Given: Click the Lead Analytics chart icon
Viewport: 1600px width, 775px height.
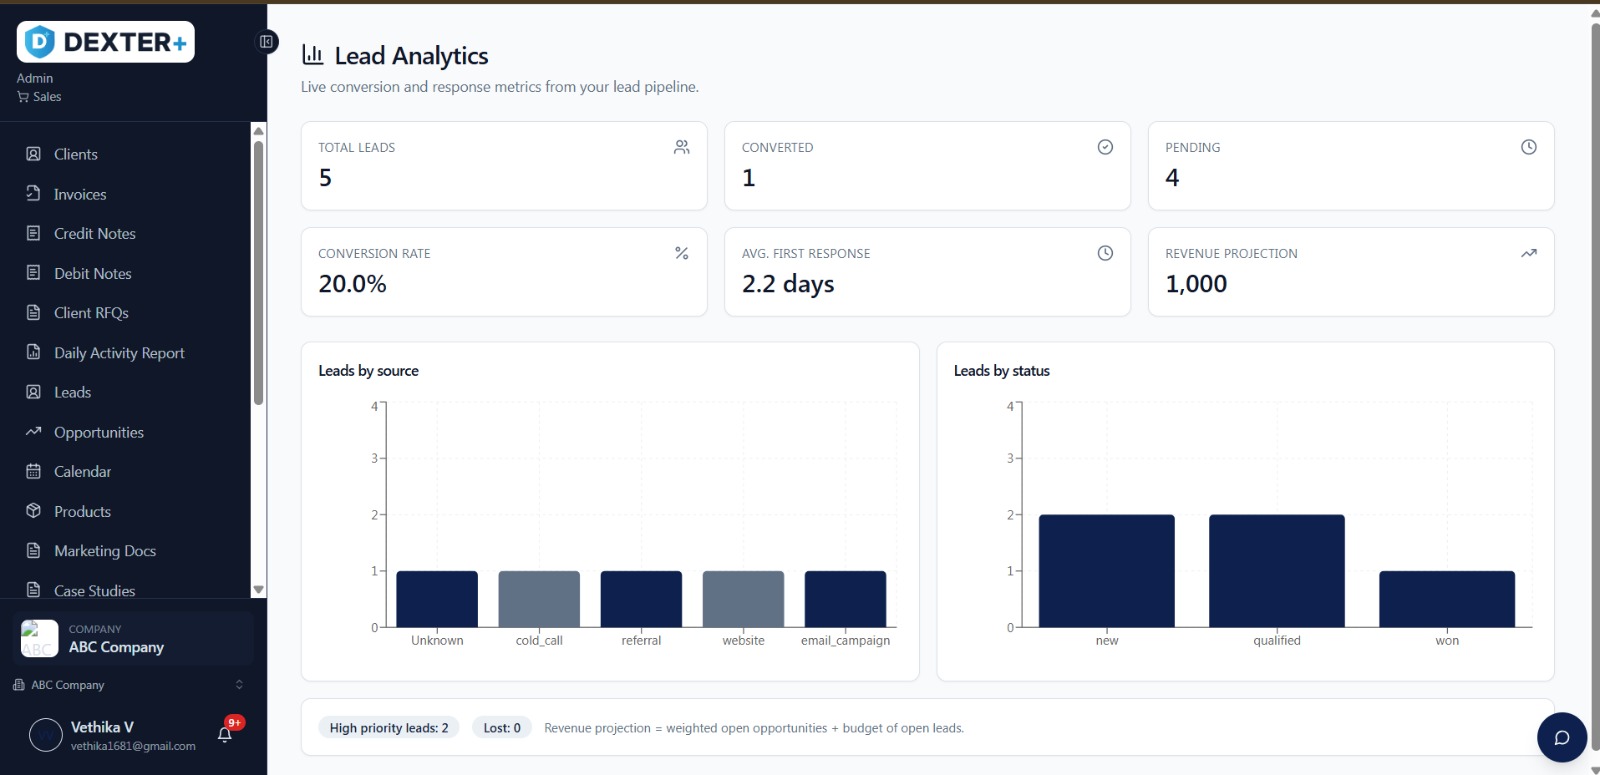Looking at the screenshot, I should pyautogui.click(x=313, y=55).
